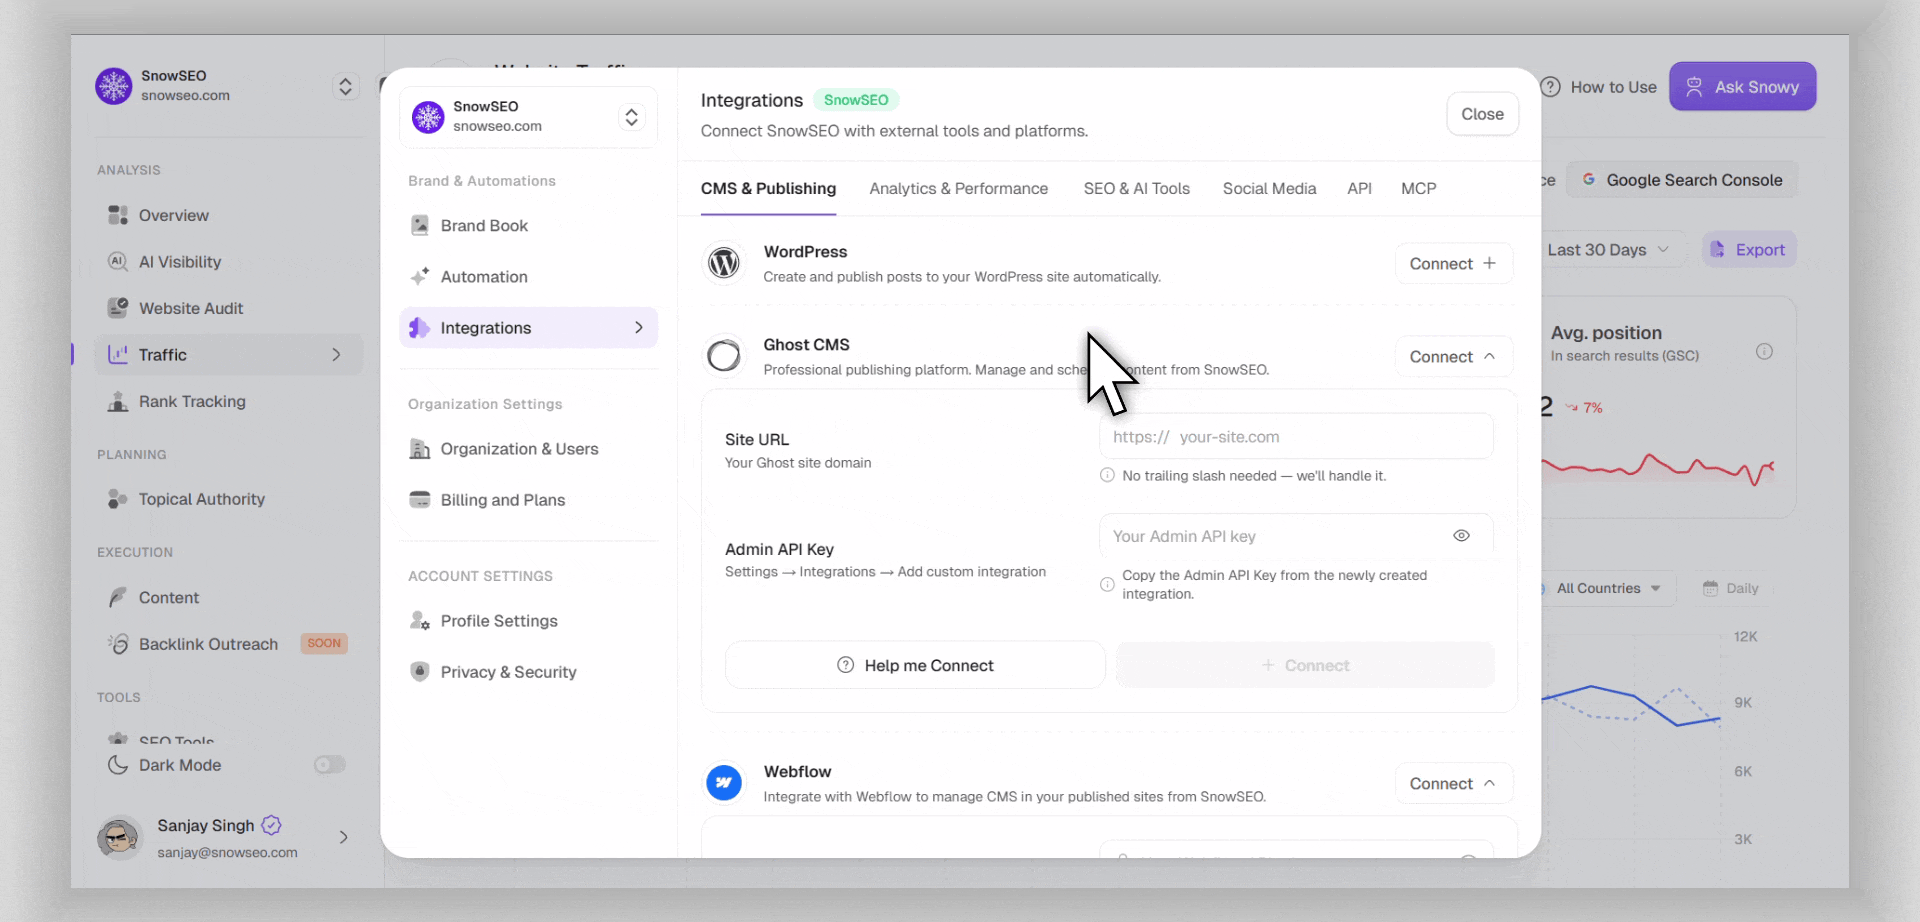Click the verified badge next to Sanjay Singh

pos(271,825)
